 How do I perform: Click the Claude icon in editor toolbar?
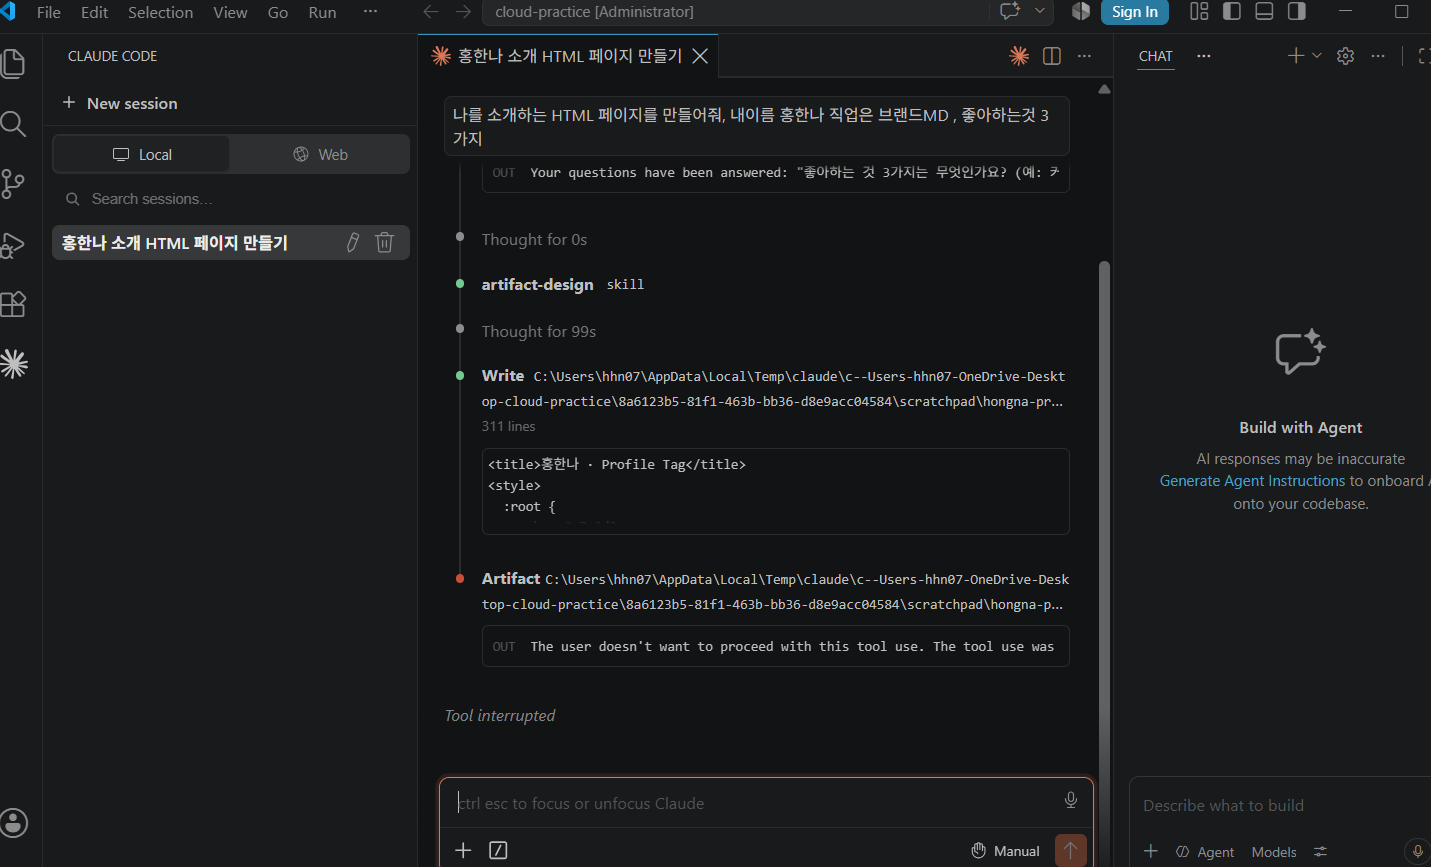[1019, 56]
